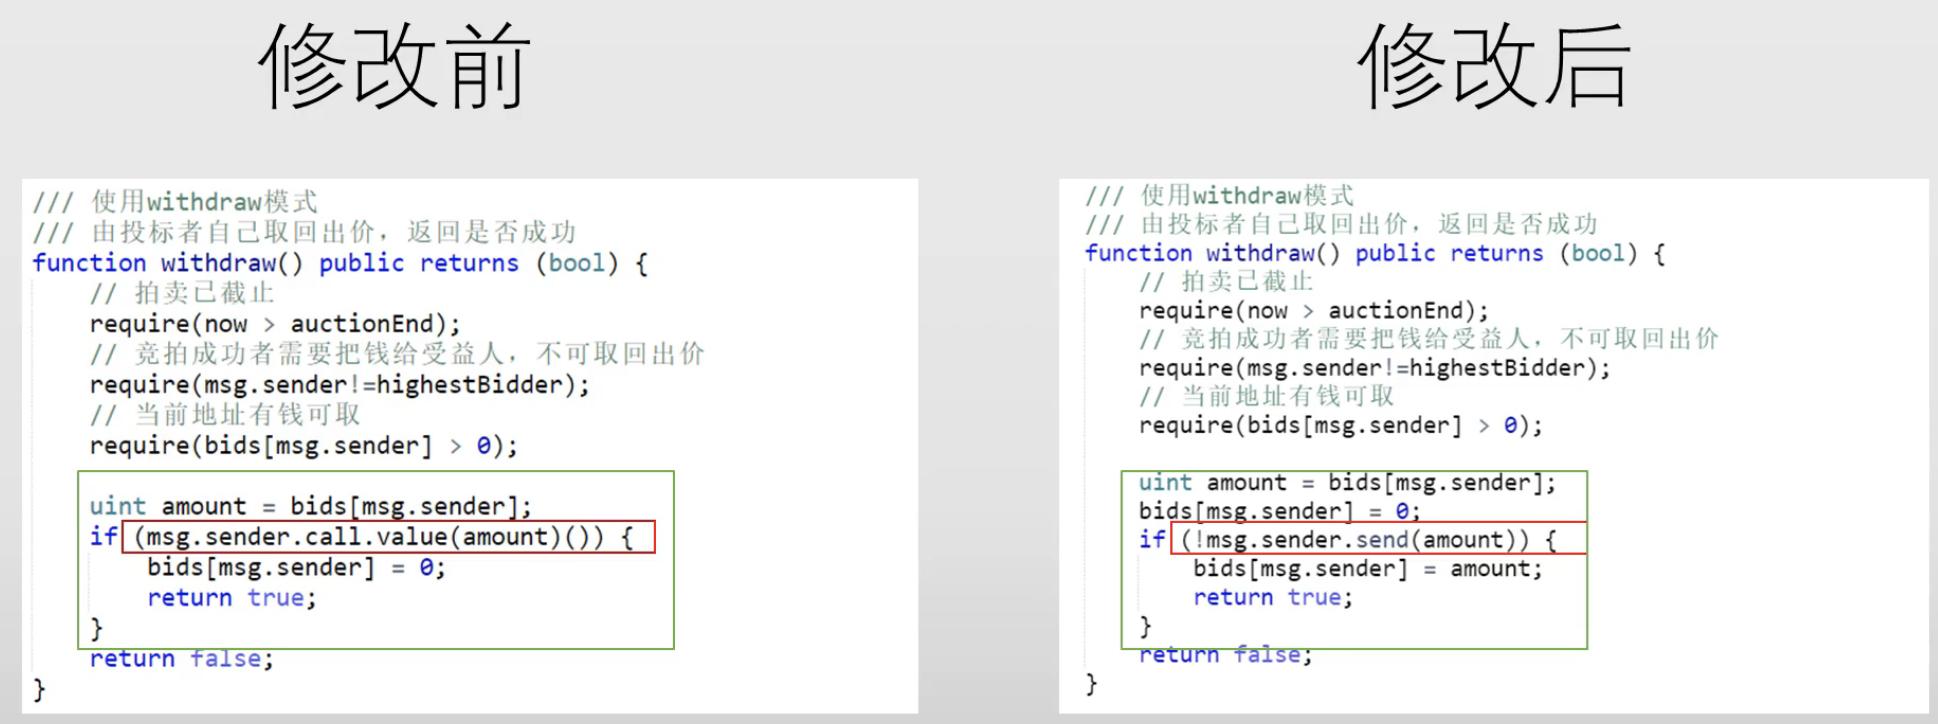Click the heading 修改后

[1494, 66]
